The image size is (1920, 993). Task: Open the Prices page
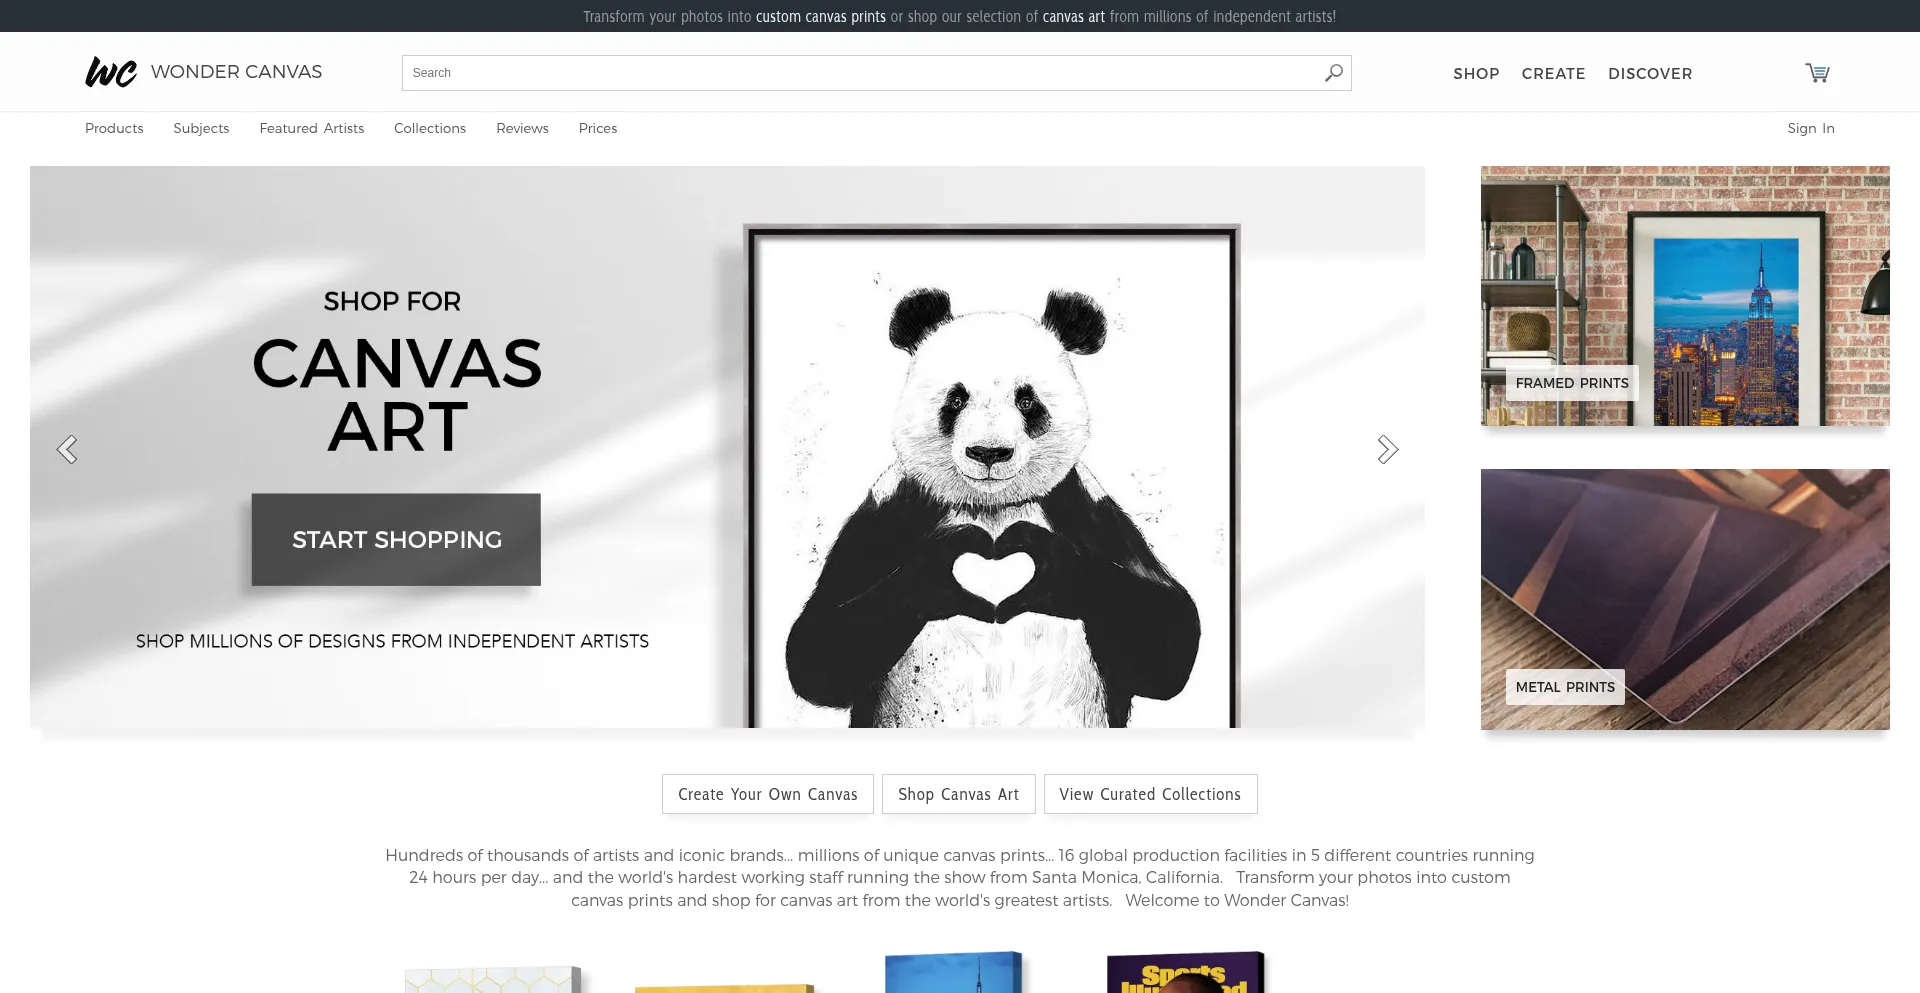point(598,128)
